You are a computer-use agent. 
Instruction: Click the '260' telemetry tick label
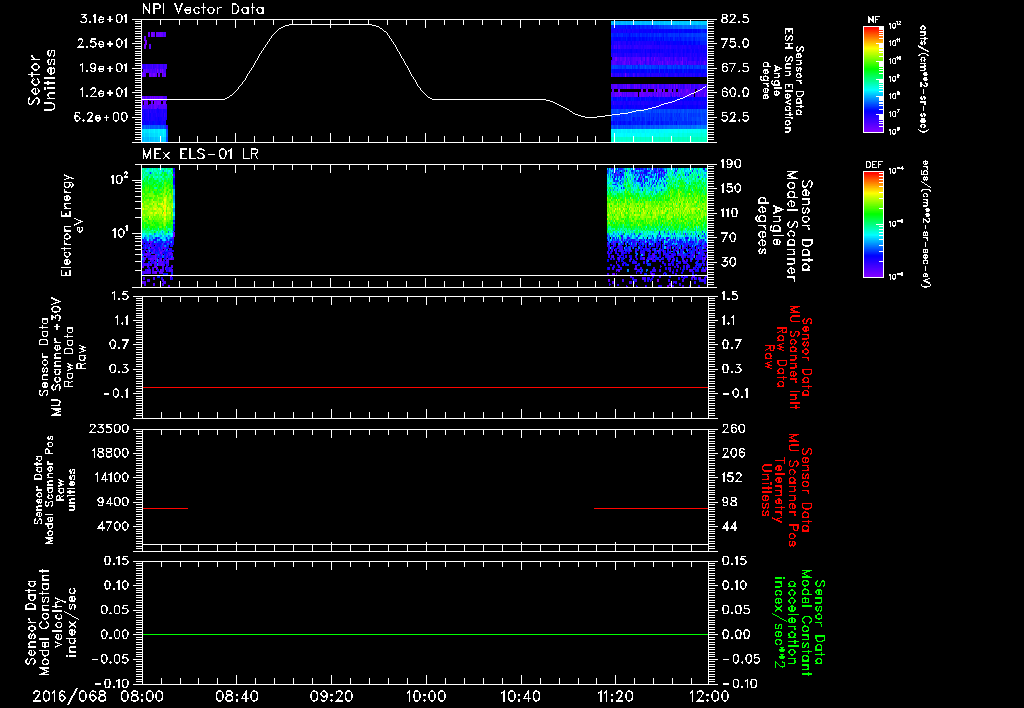tap(732, 428)
